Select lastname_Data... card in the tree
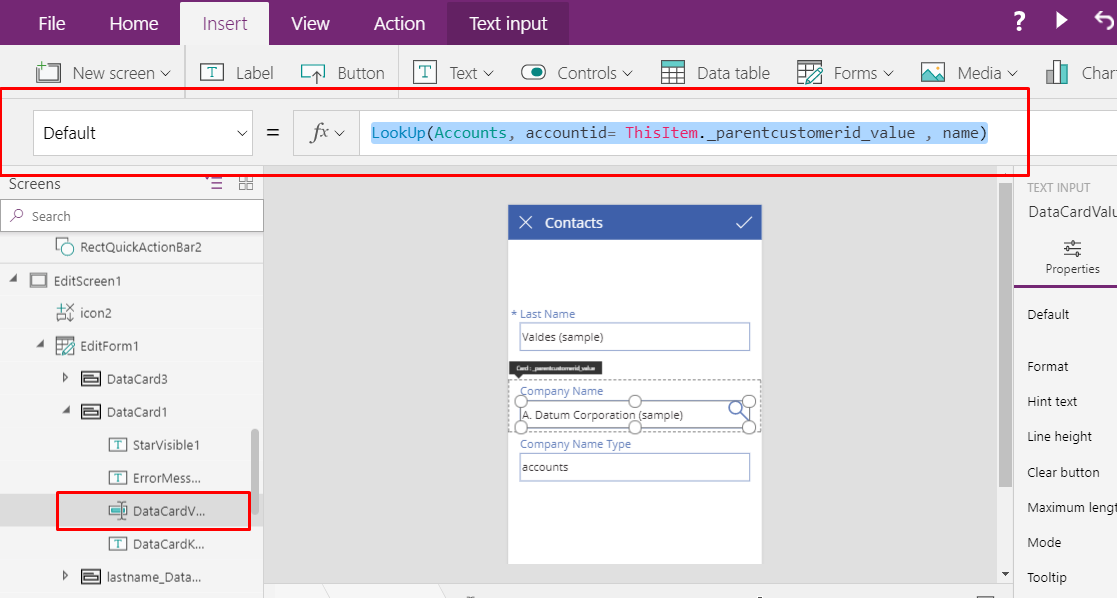This screenshot has width=1117, height=598. click(x=153, y=577)
